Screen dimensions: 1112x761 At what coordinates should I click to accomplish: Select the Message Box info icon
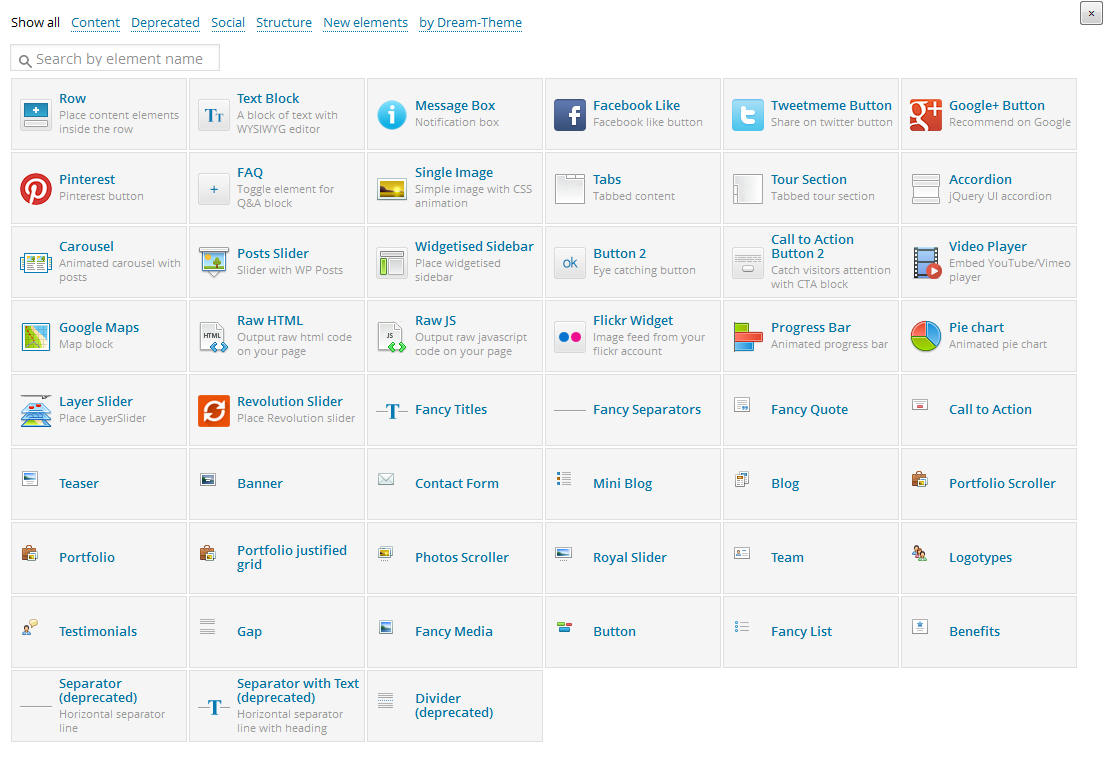[x=392, y=115]
